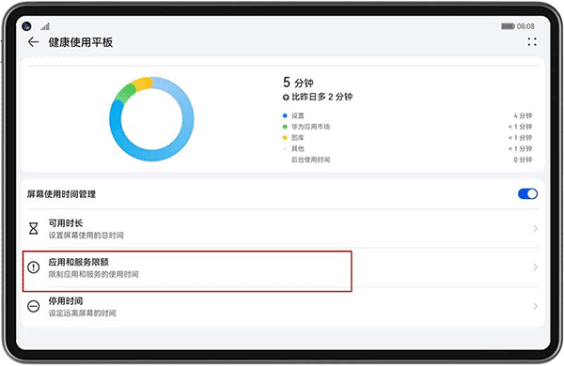Click the 健康使用平板 page title

(81, 42)
